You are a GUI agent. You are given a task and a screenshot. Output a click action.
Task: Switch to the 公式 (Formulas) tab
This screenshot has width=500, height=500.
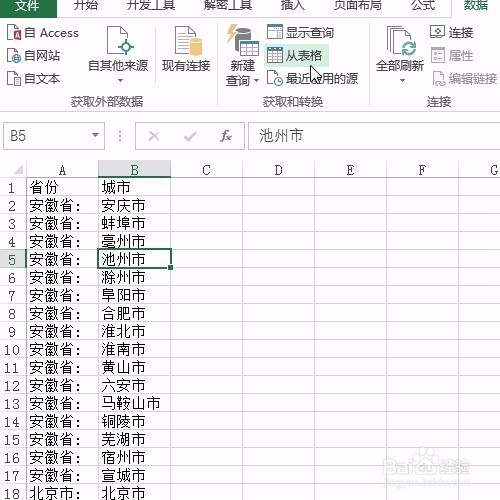pyautogui.click(x=423, y=6)
